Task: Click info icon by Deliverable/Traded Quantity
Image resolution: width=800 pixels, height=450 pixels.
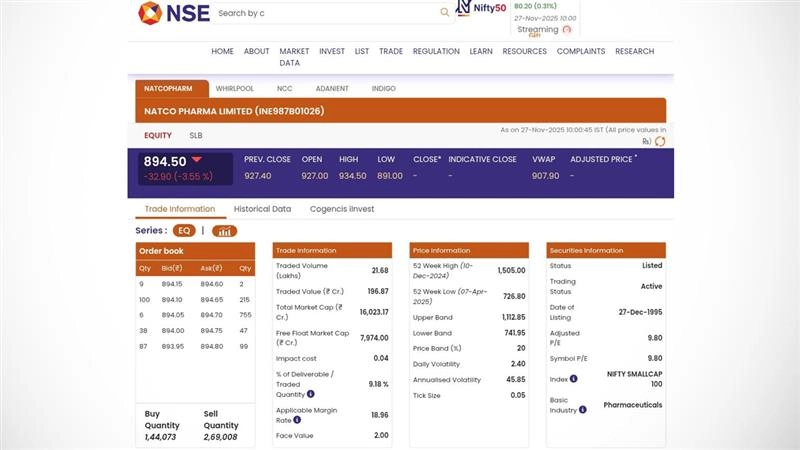Action: (x=310, y=394)
